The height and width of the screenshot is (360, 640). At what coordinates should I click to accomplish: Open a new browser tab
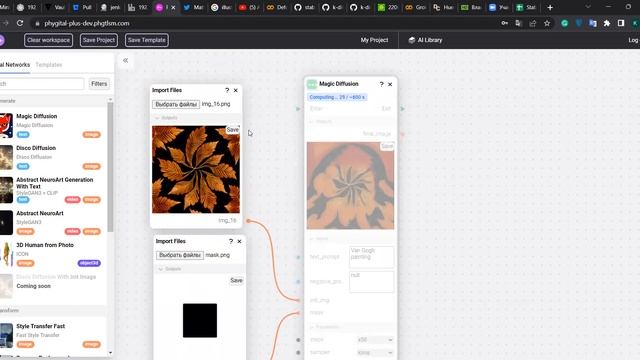click(x=550, y=7)
